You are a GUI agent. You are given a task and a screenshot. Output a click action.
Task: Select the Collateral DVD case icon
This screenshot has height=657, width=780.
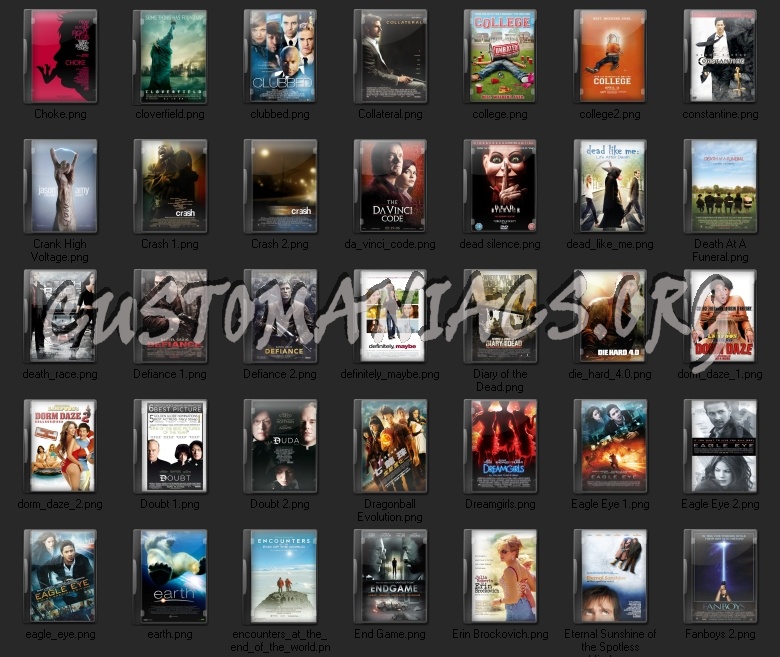[390, 56]
